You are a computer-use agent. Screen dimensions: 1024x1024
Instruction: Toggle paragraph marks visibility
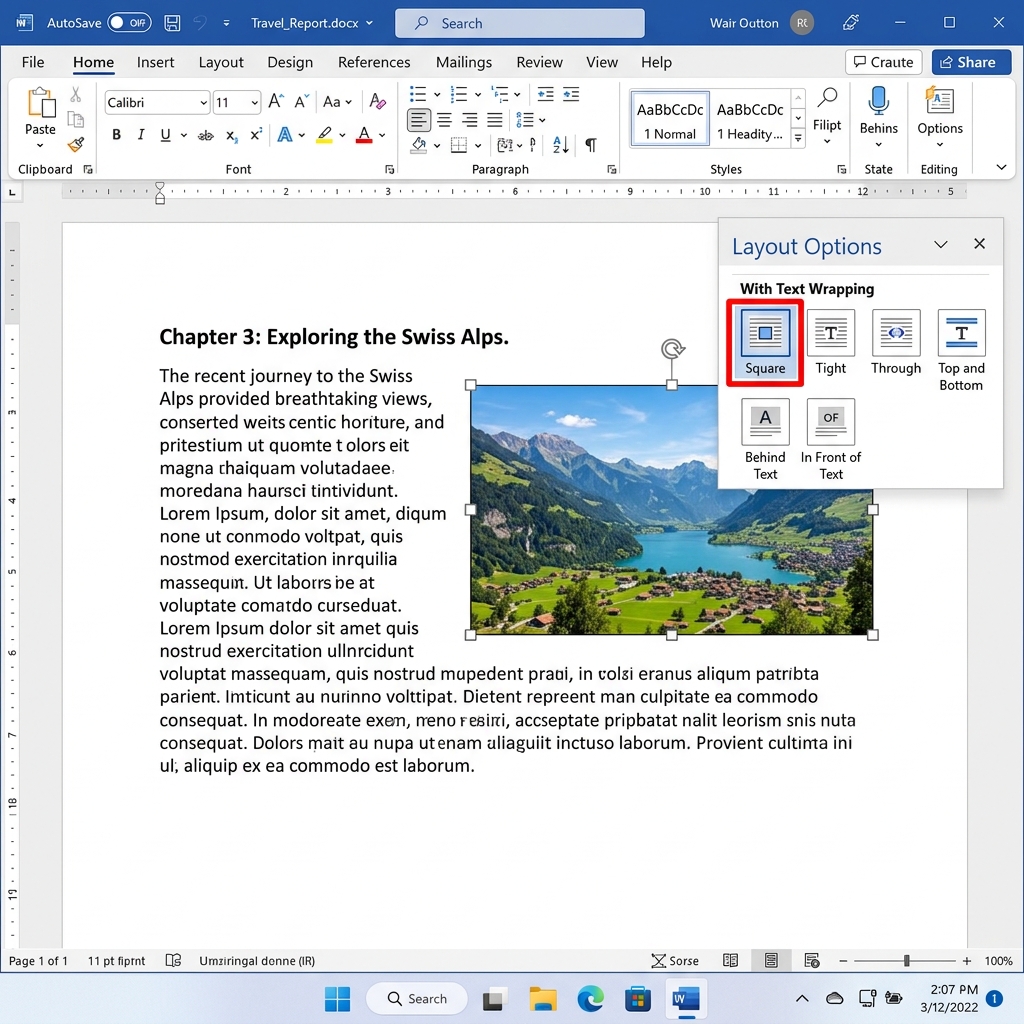tap(589, 145)
